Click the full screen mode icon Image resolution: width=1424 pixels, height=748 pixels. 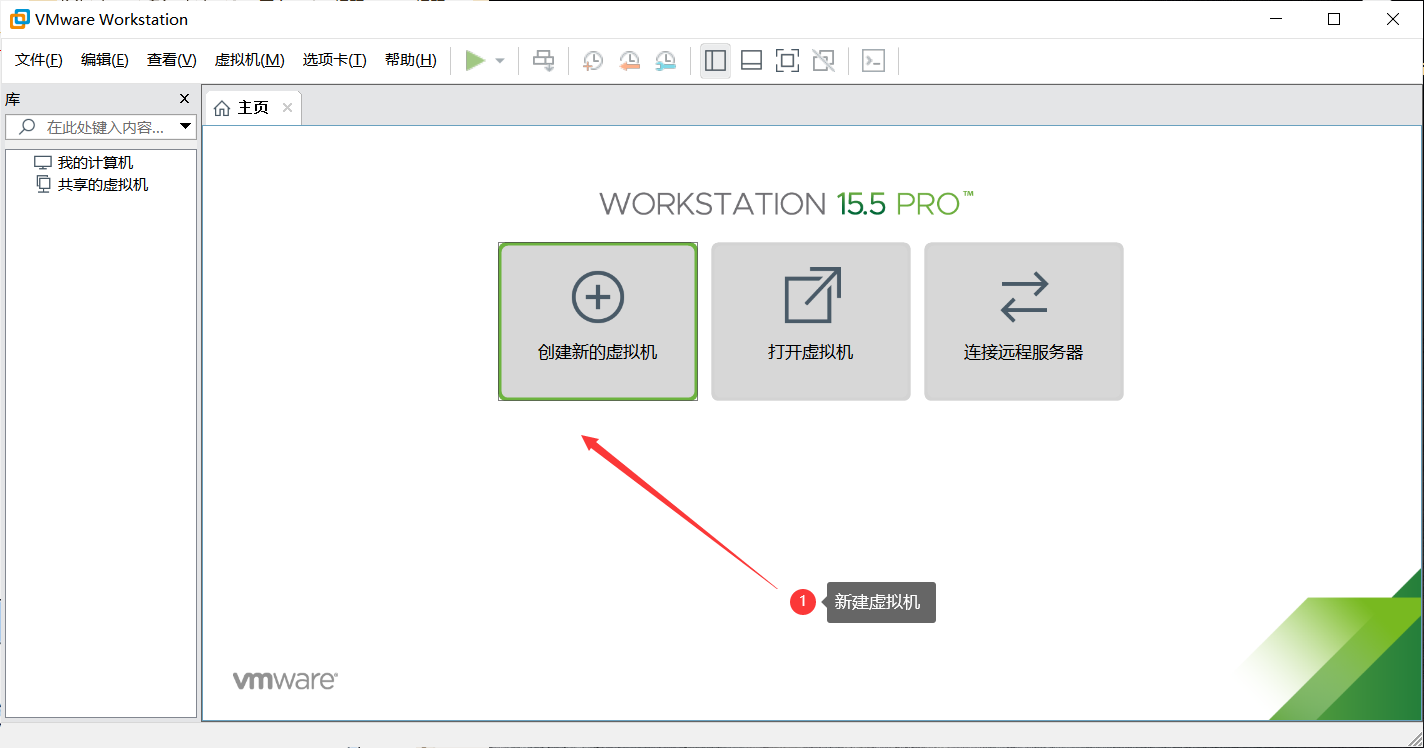pyautogui.click(x=787, y=61)
